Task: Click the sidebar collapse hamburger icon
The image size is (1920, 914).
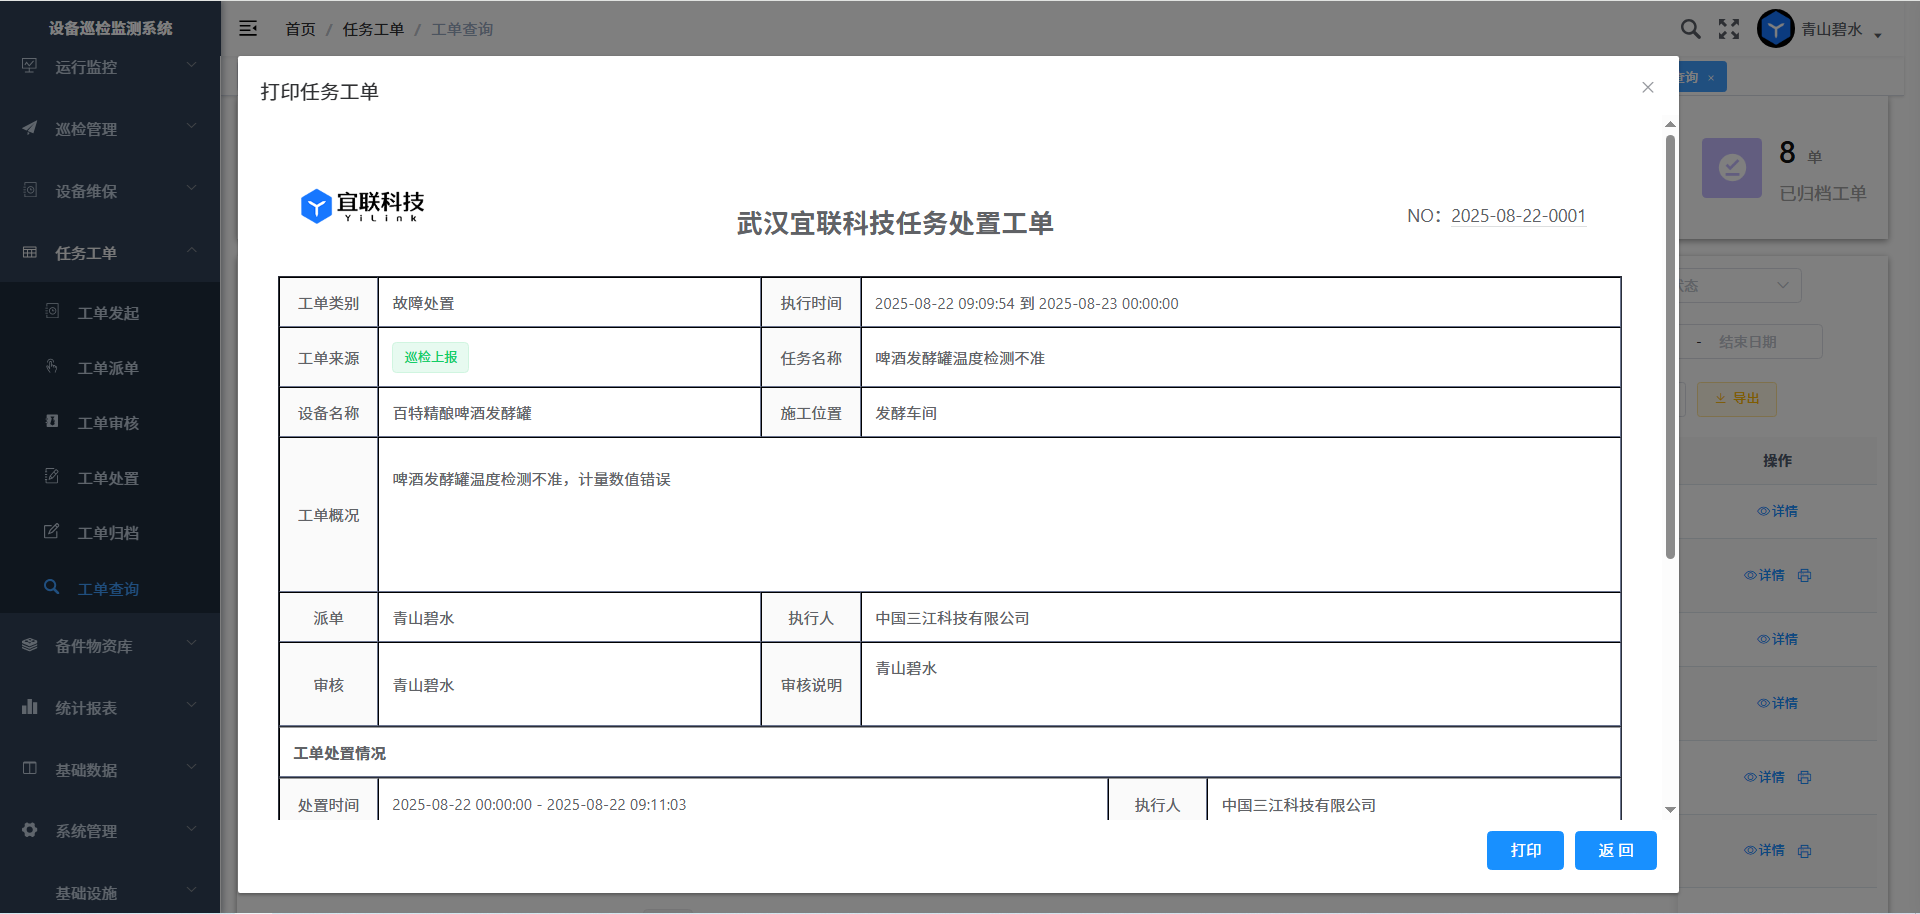Action: tap(248, 29)
